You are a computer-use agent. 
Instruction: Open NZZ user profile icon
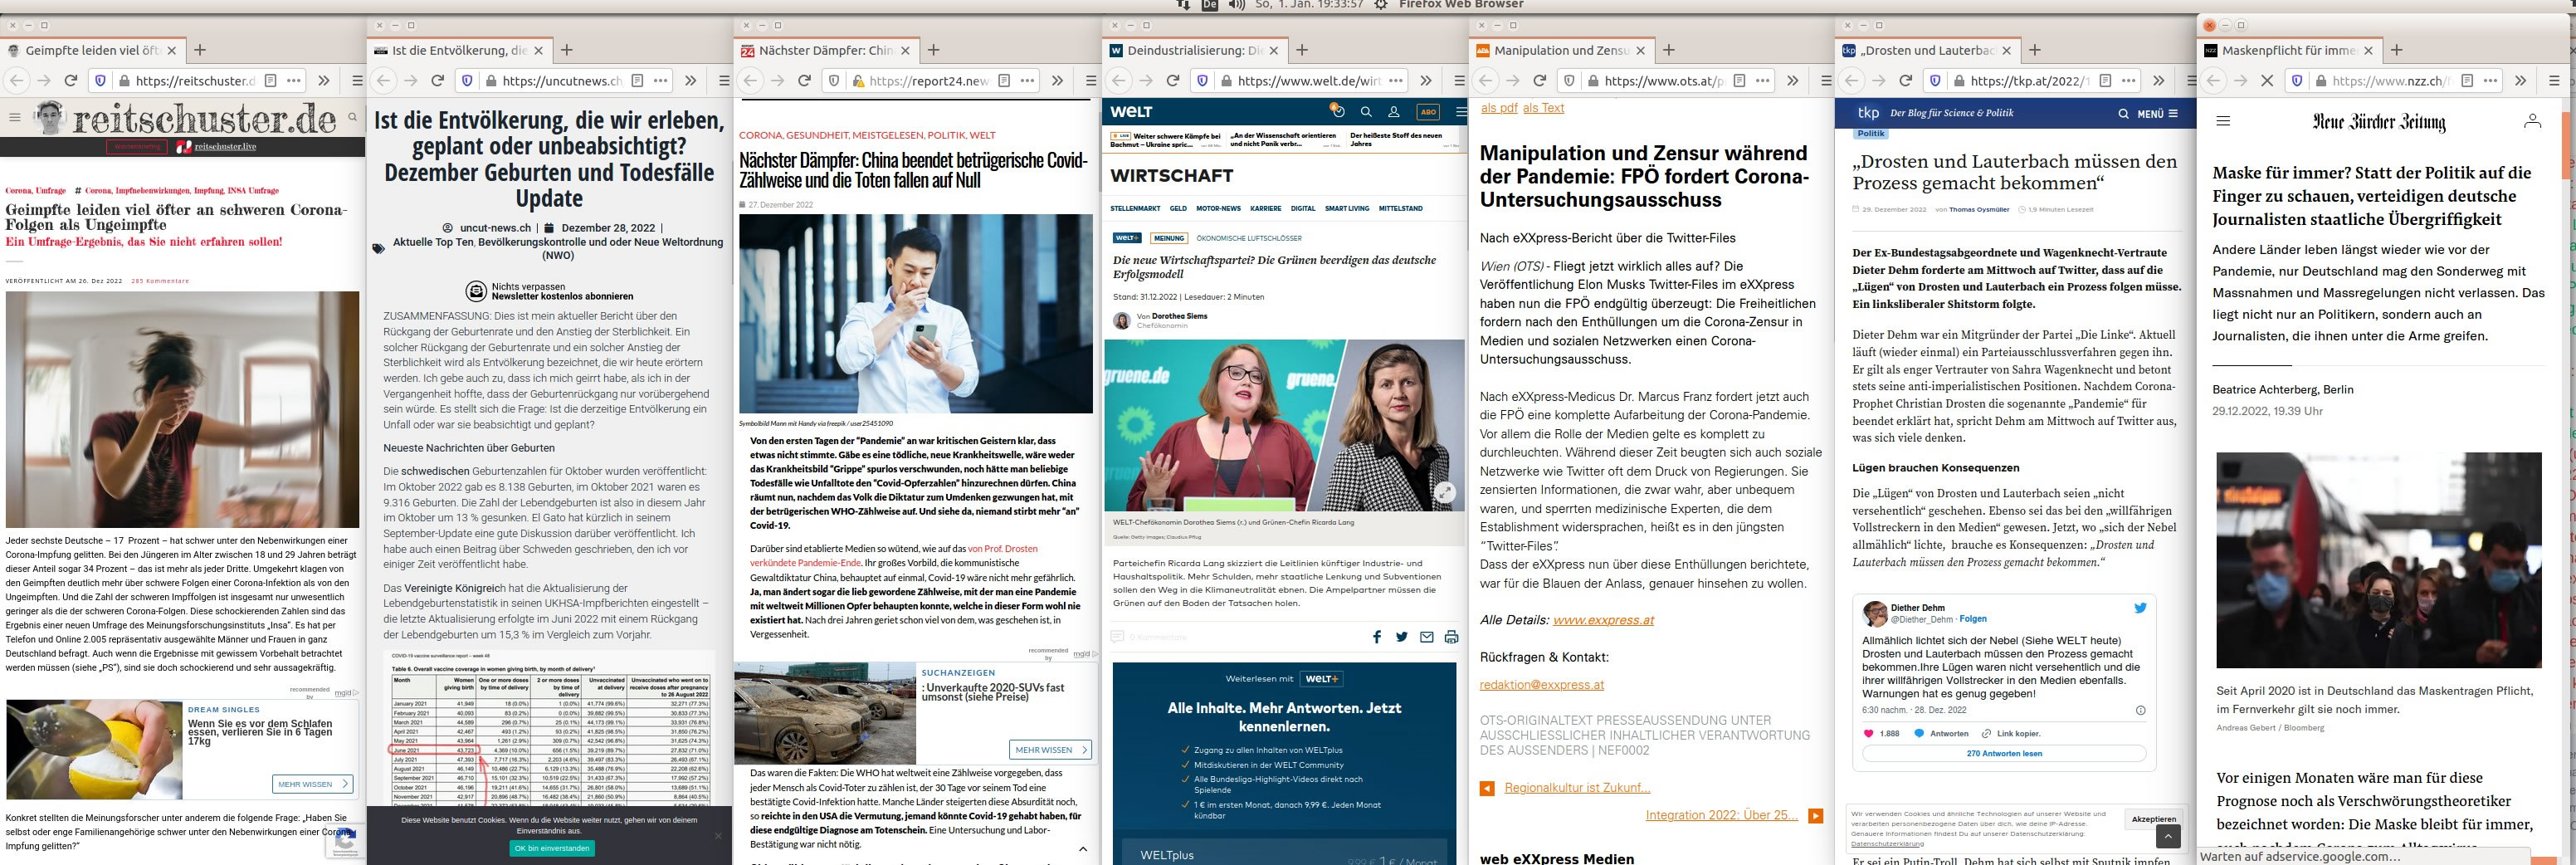[x=2532, y=121]
